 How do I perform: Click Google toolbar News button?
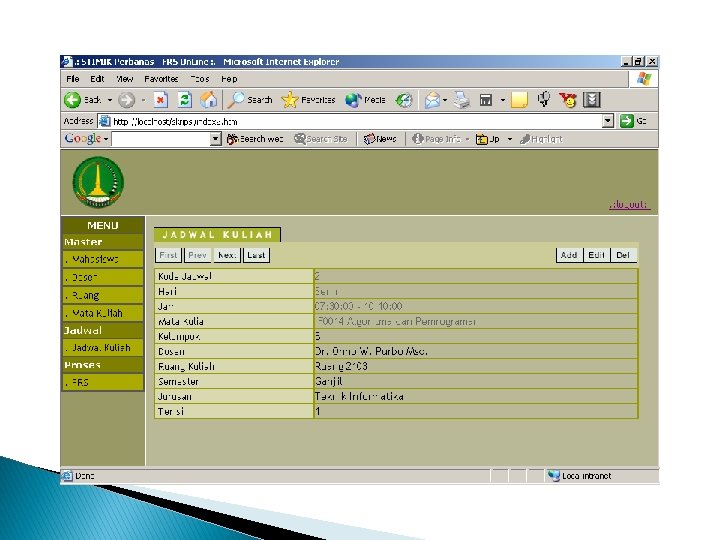point(380,139)
